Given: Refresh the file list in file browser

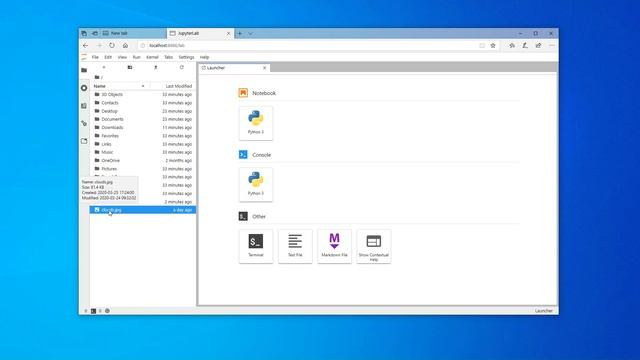Looking at the screenshot, I should pyautogui.click(x=182, y=67).
